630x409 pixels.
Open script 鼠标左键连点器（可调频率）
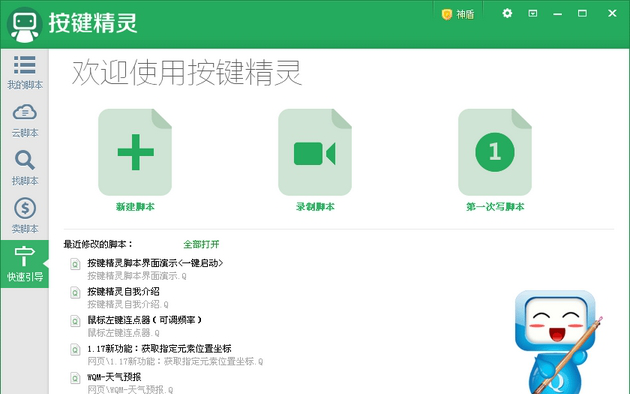click(145, 320)
